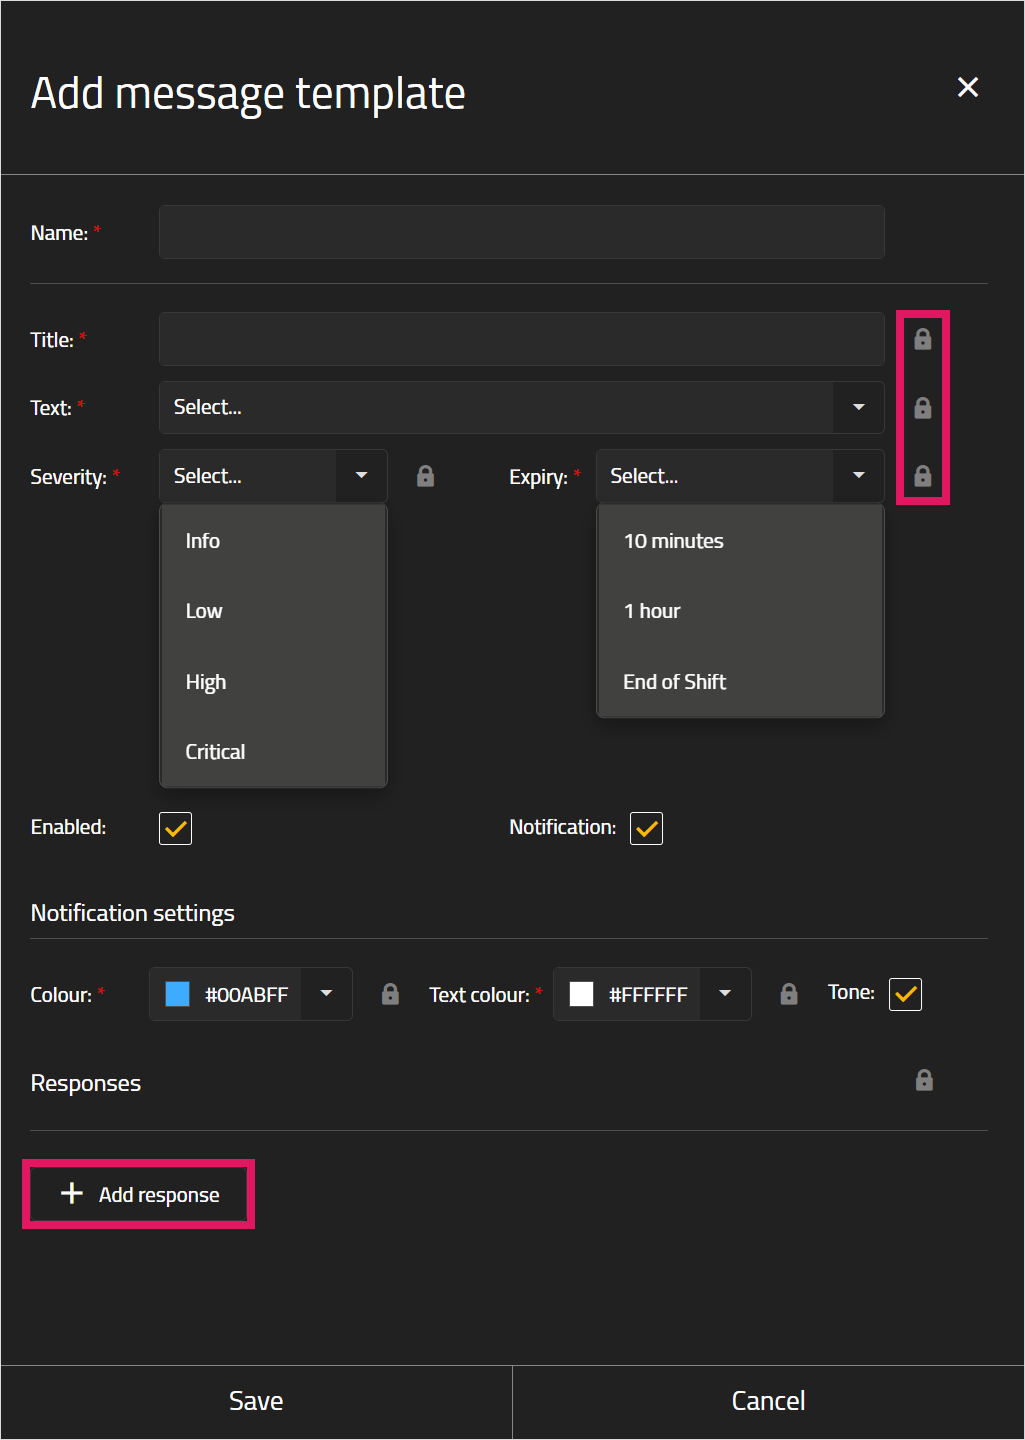Image resolution: width=1025 pixels, height=1440 pixels.
Task: Toggle the lock icon next to Expiry dropdown
Action: [x=923, y=476]
